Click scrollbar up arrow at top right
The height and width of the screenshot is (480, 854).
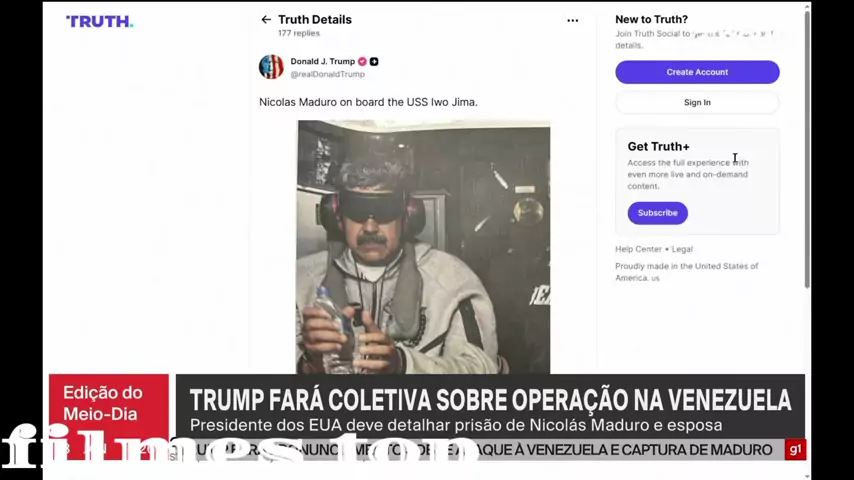click(807, 6)
